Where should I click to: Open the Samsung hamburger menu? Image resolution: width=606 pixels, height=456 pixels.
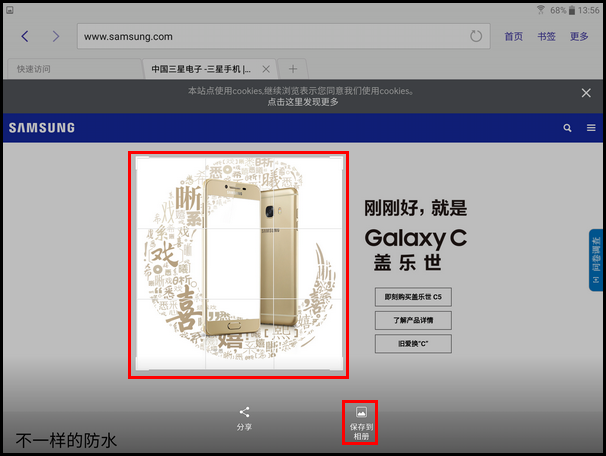[591, 128]
